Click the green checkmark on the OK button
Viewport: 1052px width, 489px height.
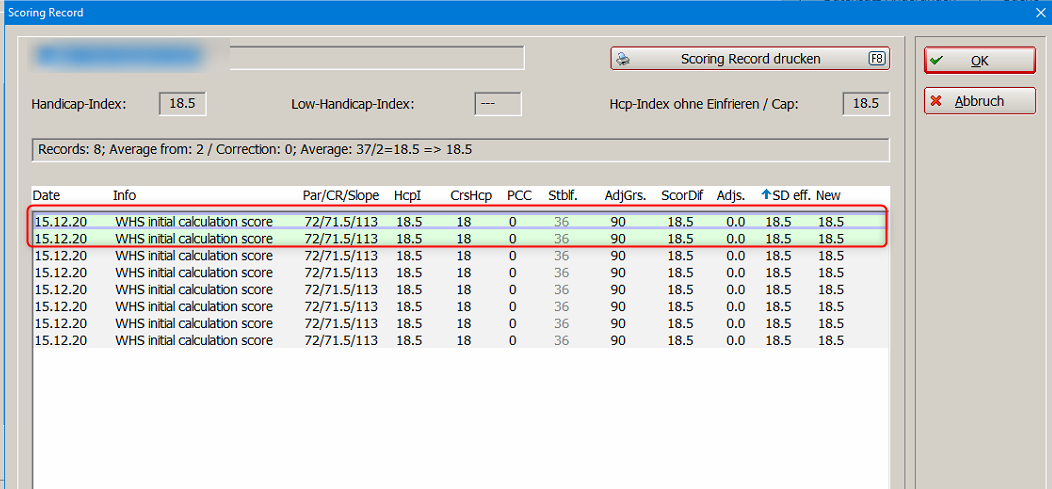(936, 61)
